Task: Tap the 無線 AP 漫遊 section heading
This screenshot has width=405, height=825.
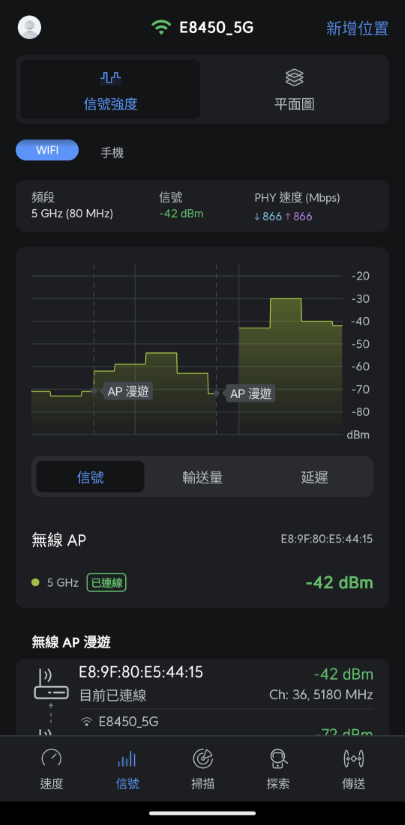Action: click(71, 642)
